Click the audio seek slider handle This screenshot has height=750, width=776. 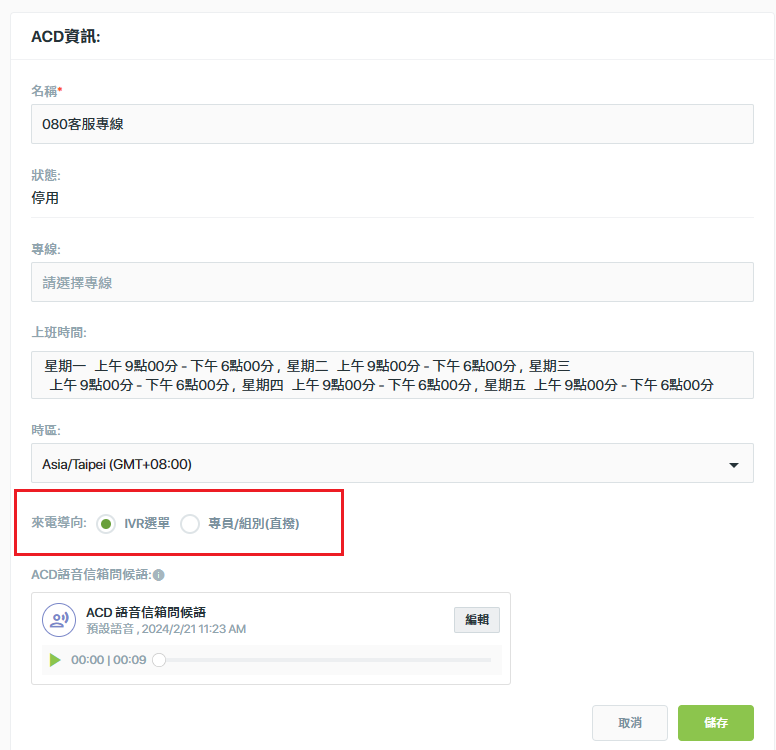coord(159,660)
